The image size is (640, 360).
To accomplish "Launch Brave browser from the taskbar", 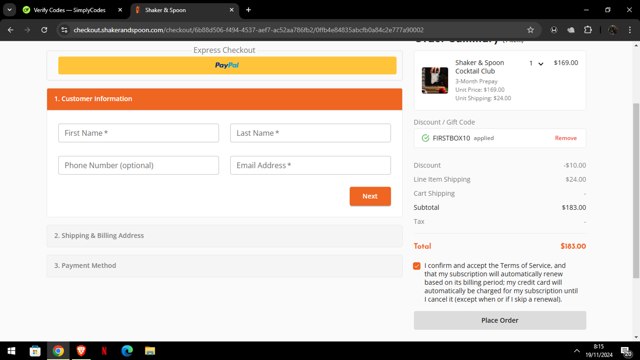I will point(81,351).
